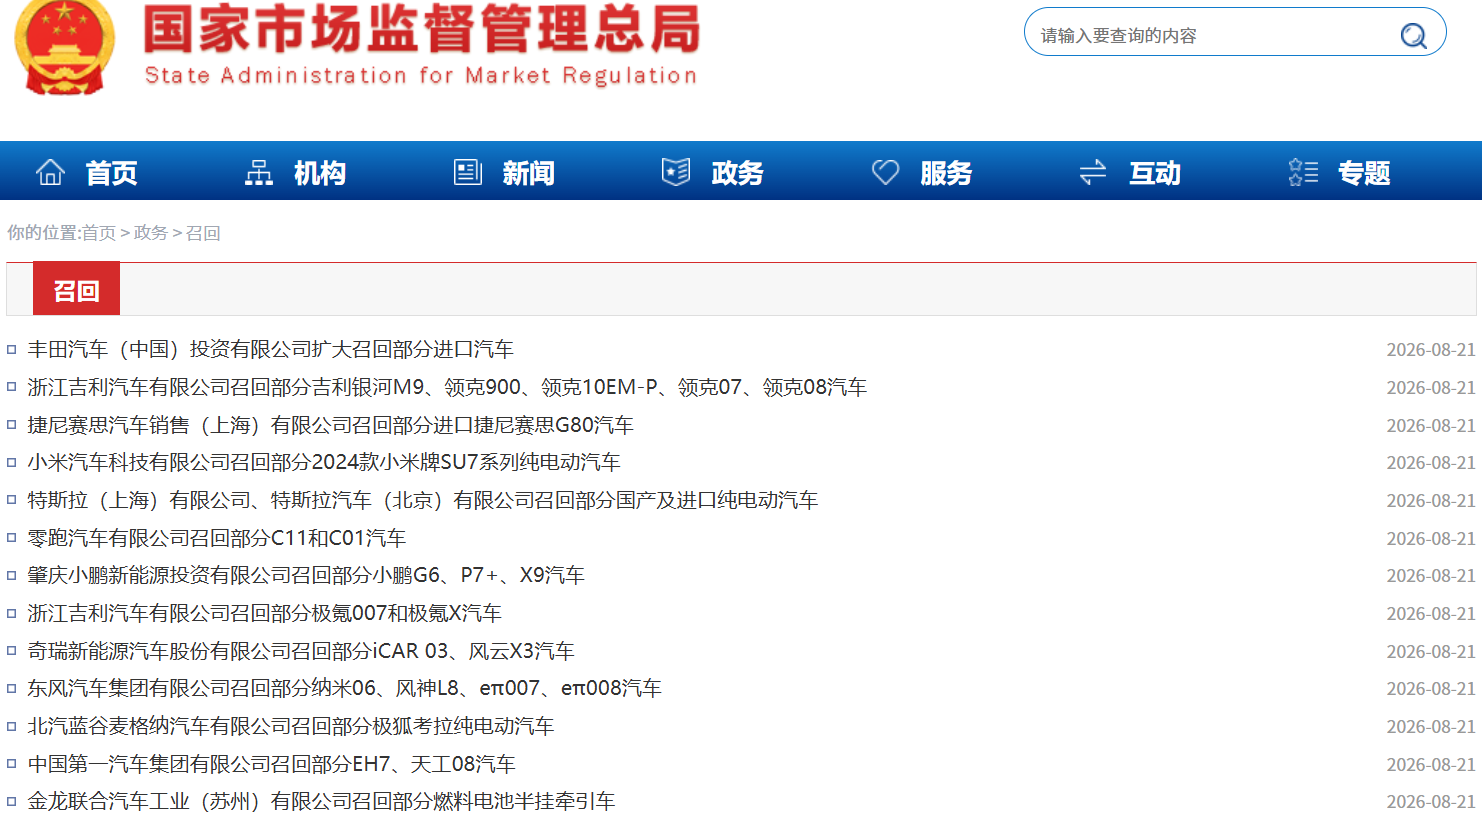The image size is (1482, 822).
Task: Click the 2026-08-21 date on the 零跑汽车 row
Action: click(1431, 539)
